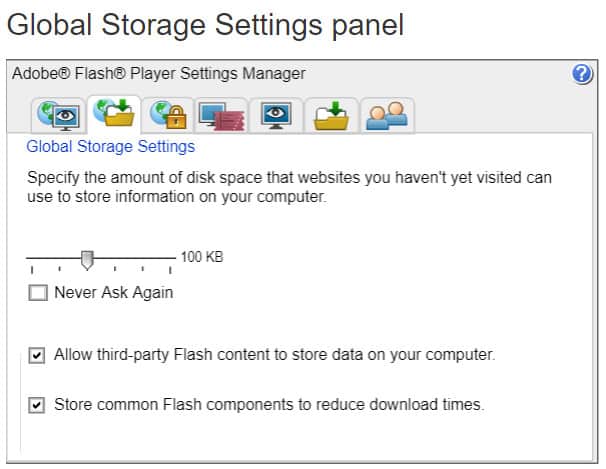Click the leftmost tick of storage slider
This screenshot has height=469, width=606.
(x=32, y=269)
